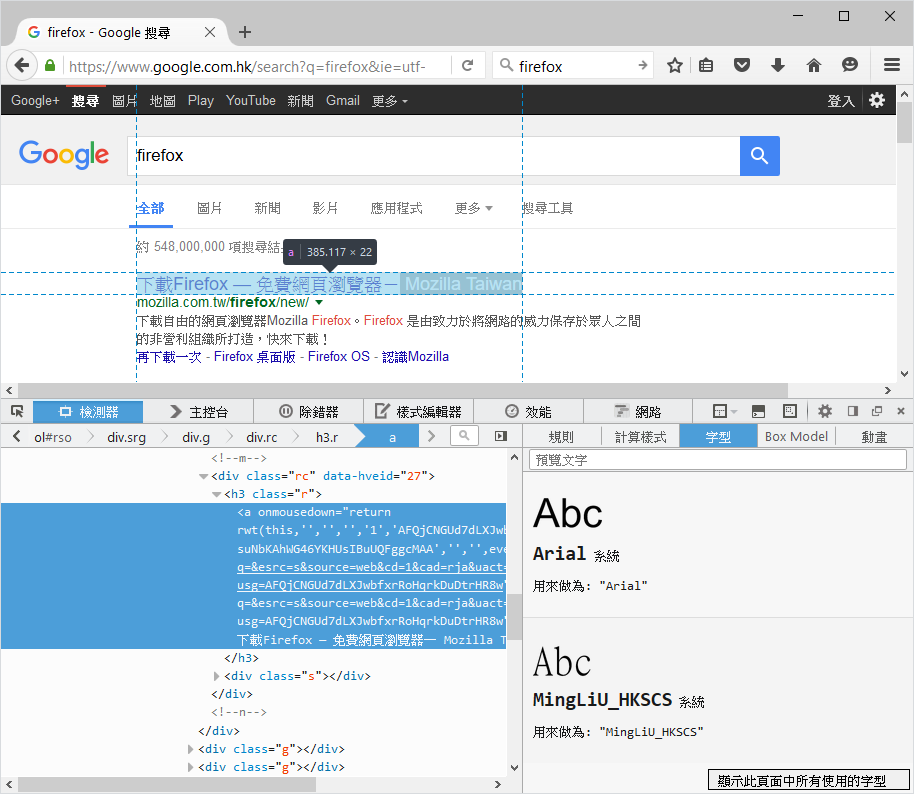Click the blue Google search magnifier button
The width and height of the screenshot is (914, 794).
tap(759, 156)
